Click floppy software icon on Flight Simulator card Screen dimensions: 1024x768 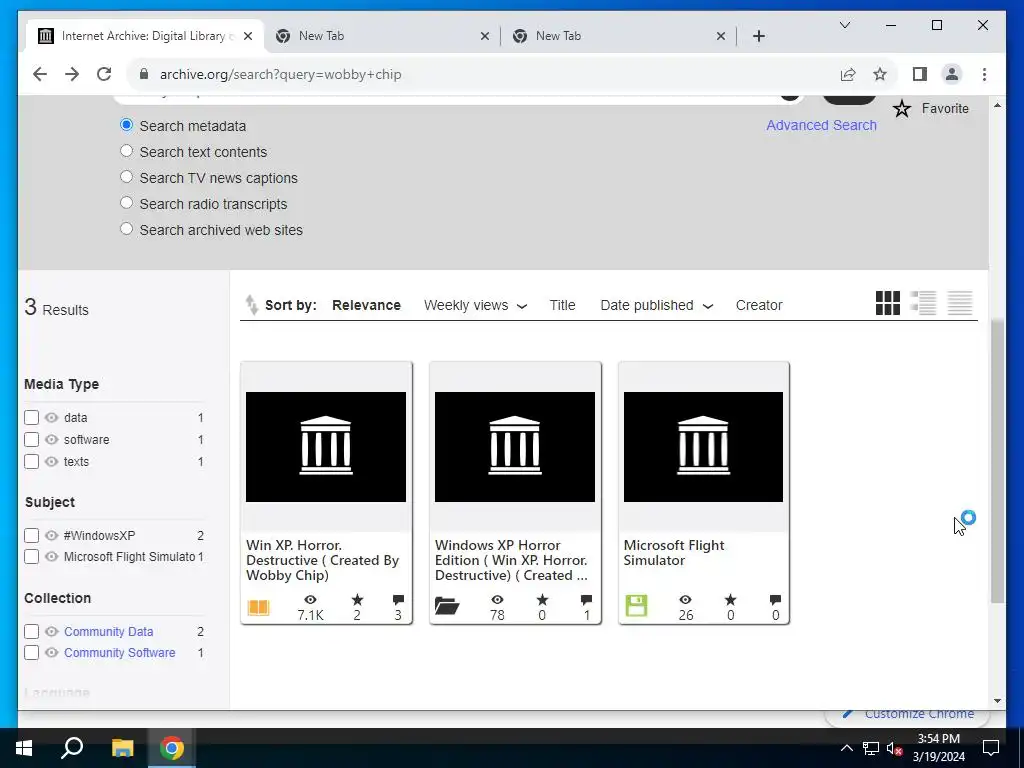(636, 605)
